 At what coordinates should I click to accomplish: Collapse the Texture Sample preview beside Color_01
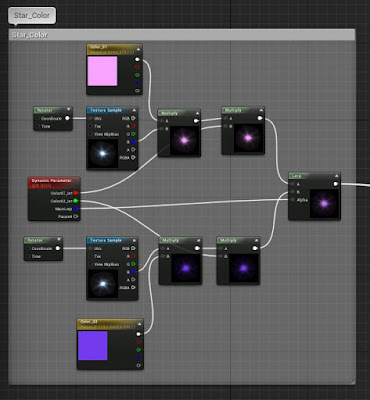(134, 110)
